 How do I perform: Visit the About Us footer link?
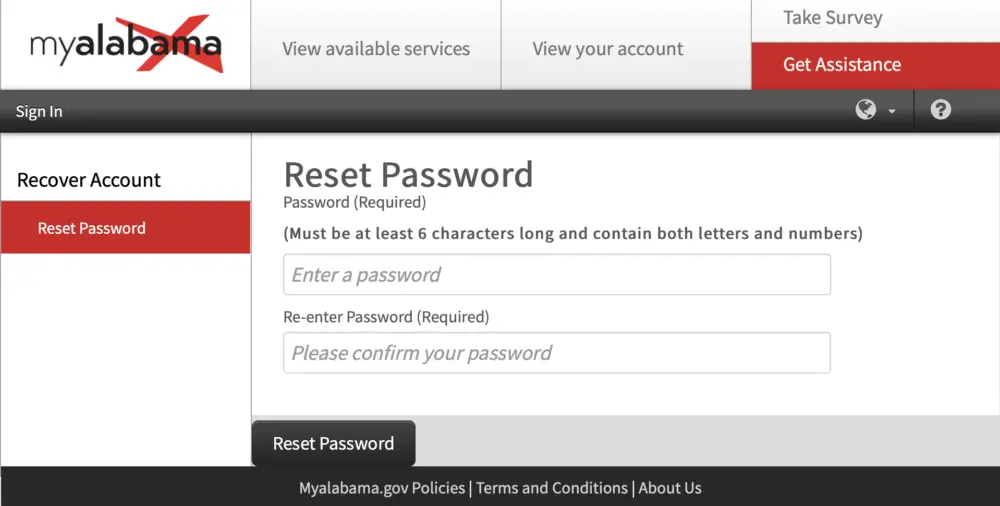coord(670,488)
